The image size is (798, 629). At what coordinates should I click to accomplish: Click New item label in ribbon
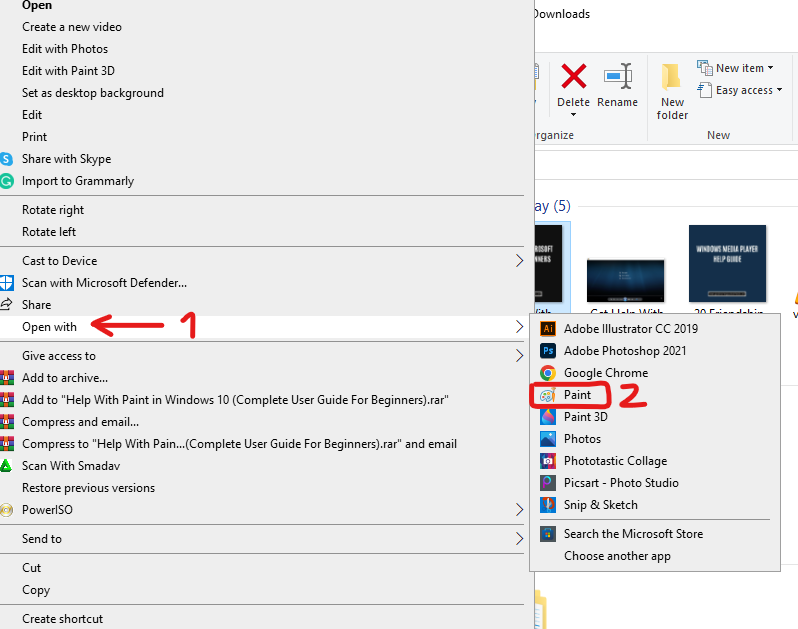(740, 68)
